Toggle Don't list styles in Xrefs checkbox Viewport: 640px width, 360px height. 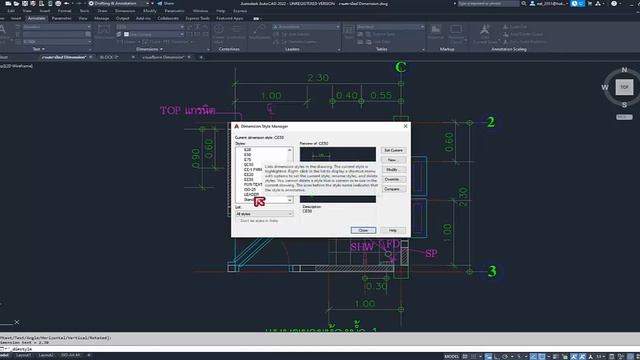click(238, 221)
